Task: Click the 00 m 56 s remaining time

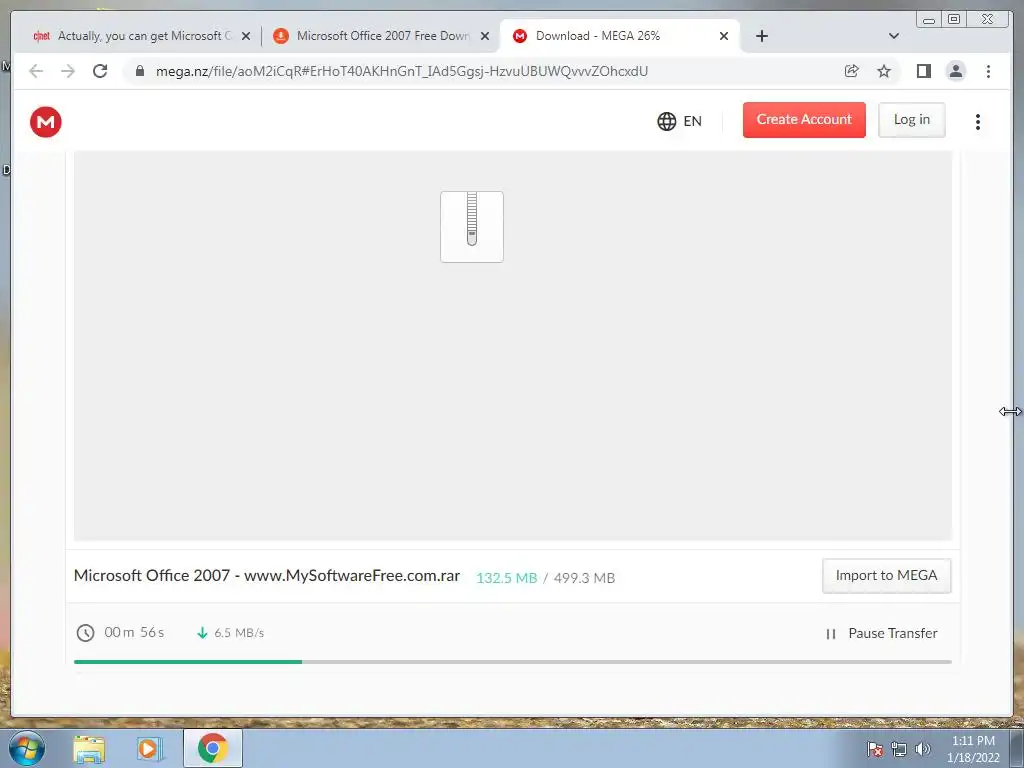Action: pos(134,632)
